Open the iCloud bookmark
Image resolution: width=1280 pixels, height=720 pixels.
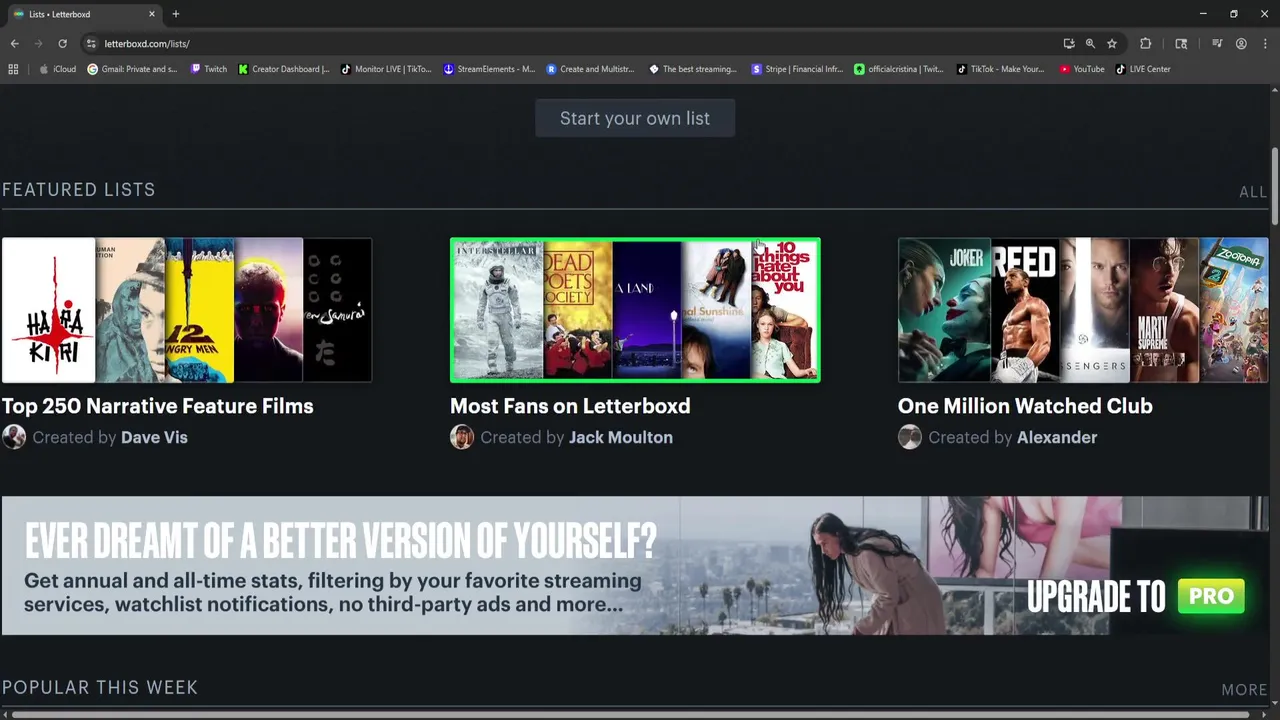coord(57,69)
